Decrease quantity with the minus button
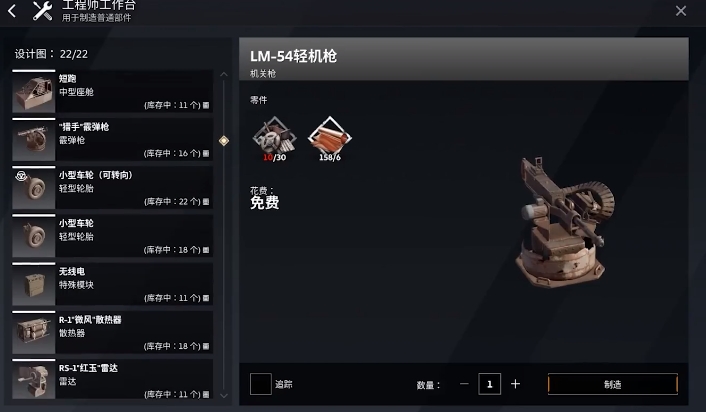The height and width of the screenshot is (412, 706). click(464, 384)
